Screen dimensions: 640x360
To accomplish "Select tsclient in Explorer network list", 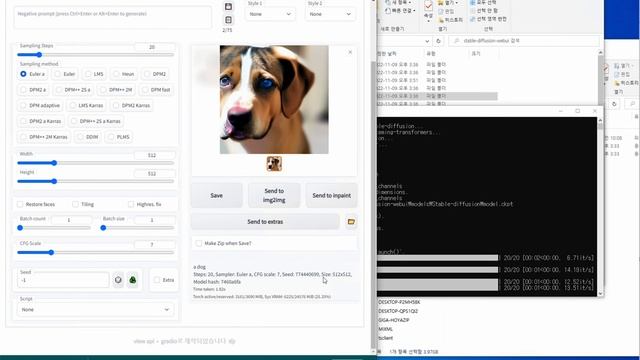I will coord(385,338).
